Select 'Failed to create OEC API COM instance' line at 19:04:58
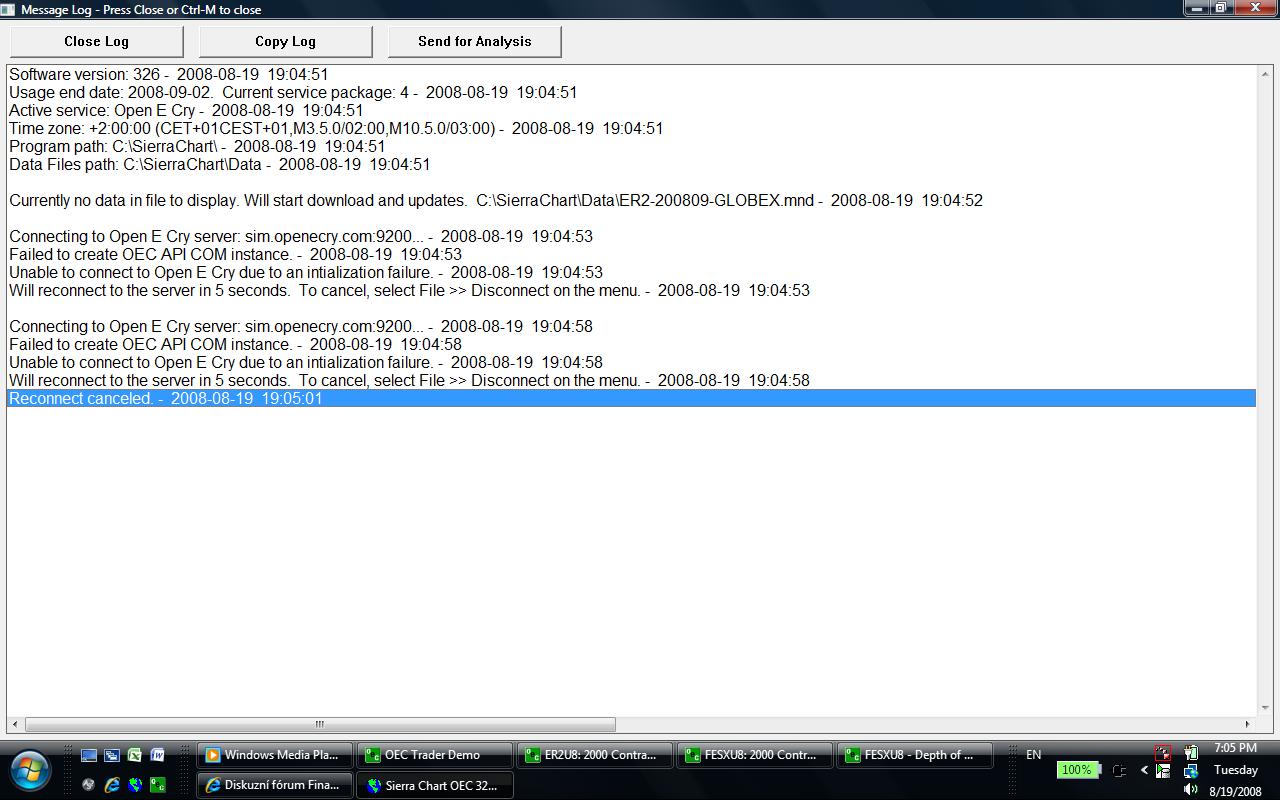Image resolution: width=1280 pixels, height=800 pixels. pyautogui.click(x=631, y=344)
